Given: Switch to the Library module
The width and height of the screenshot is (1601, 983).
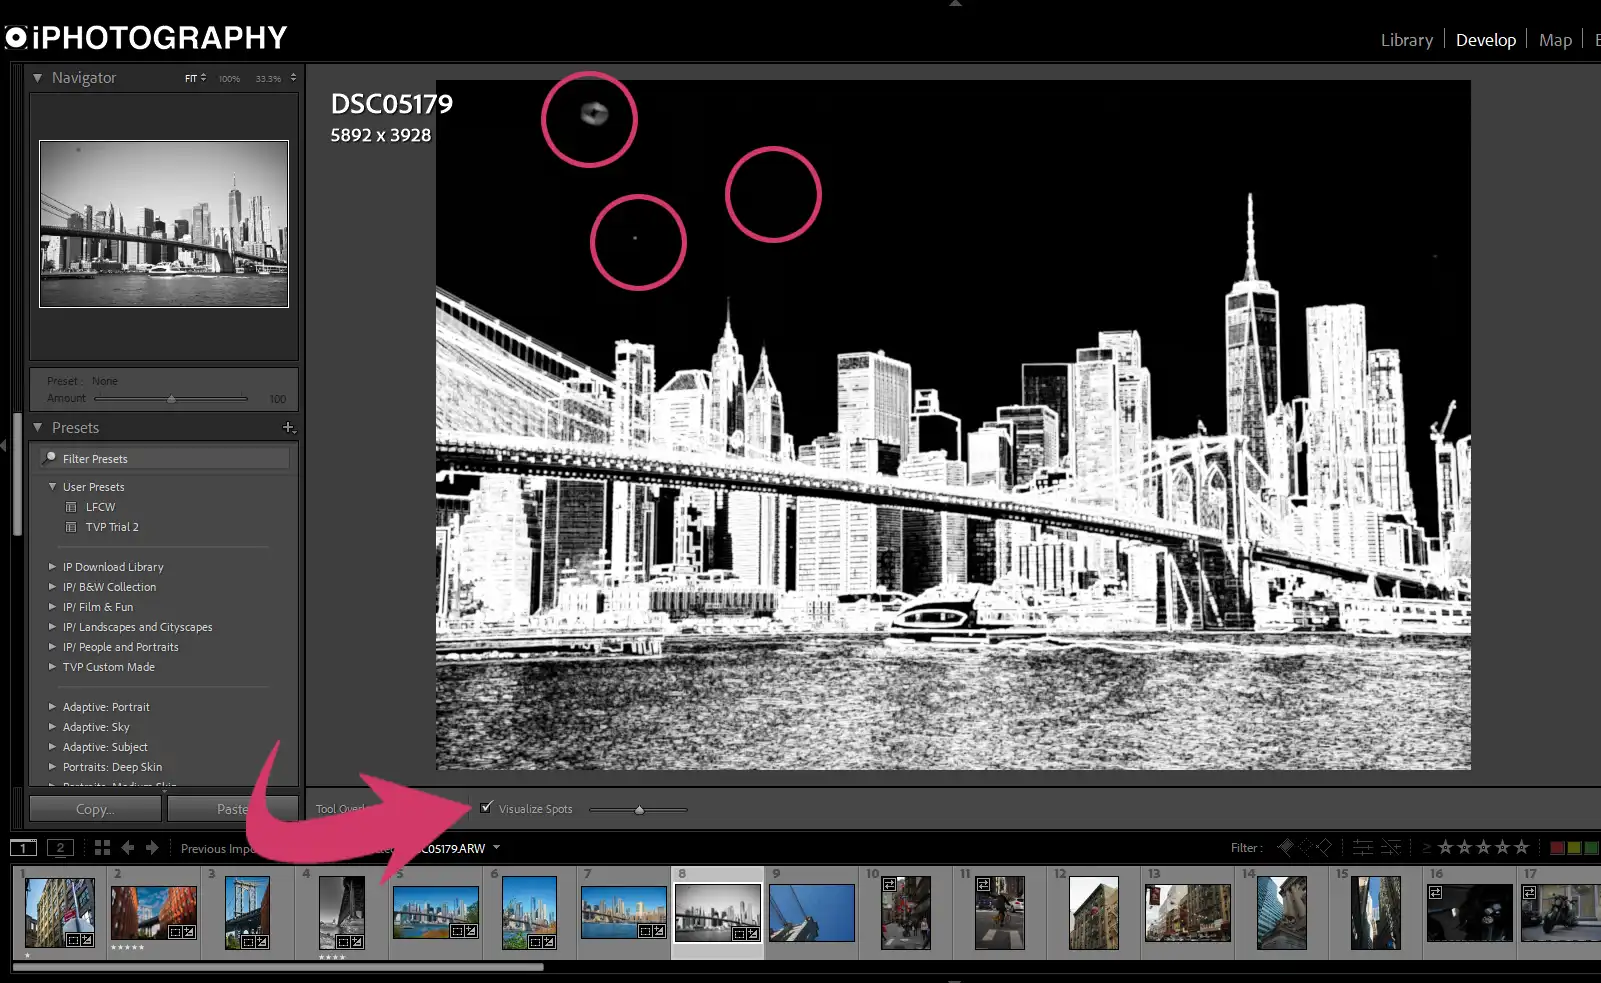Looking at the screenshot, I should pos(1406,40).
